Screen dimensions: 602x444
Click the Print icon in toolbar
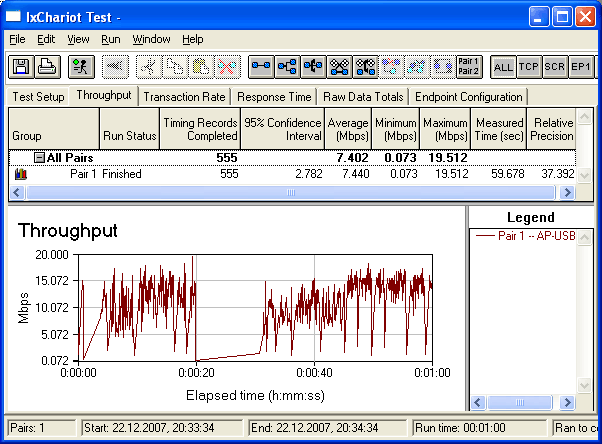pos(48,67)
